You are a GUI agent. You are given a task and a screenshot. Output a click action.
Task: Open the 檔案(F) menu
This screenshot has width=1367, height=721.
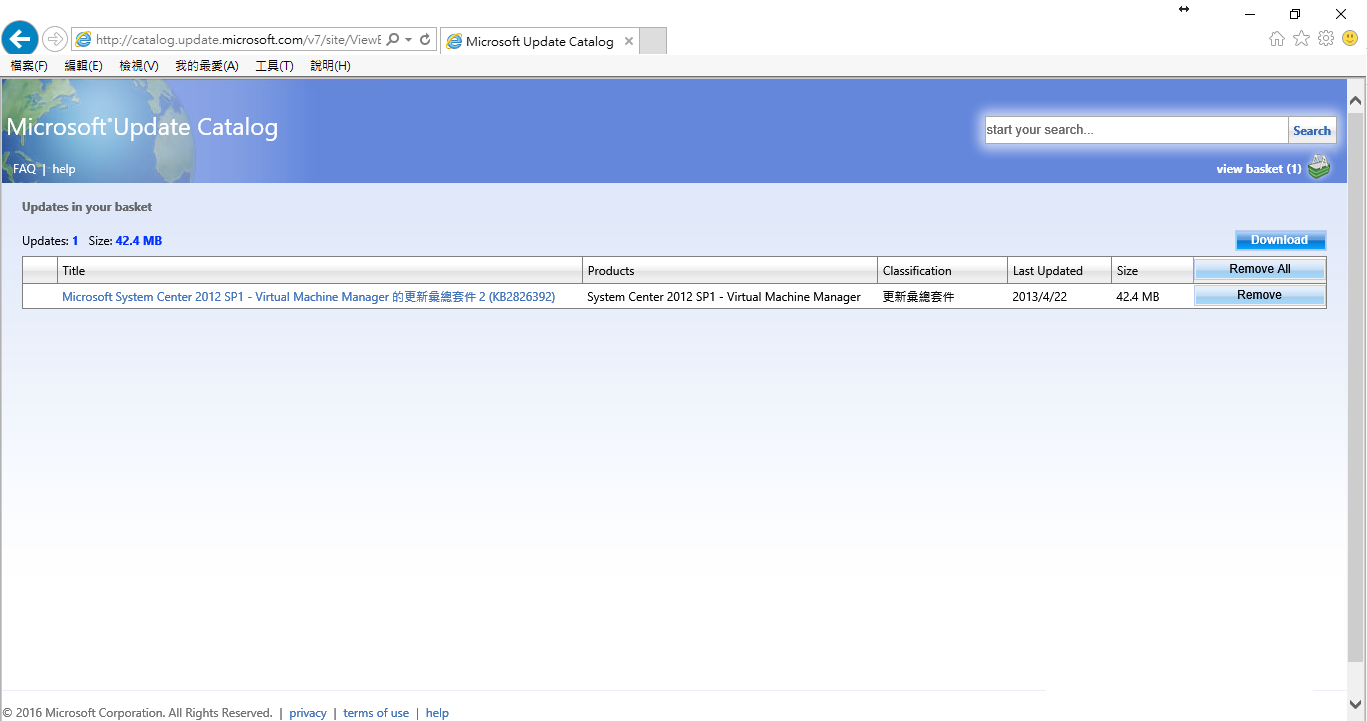coord(29,66)
